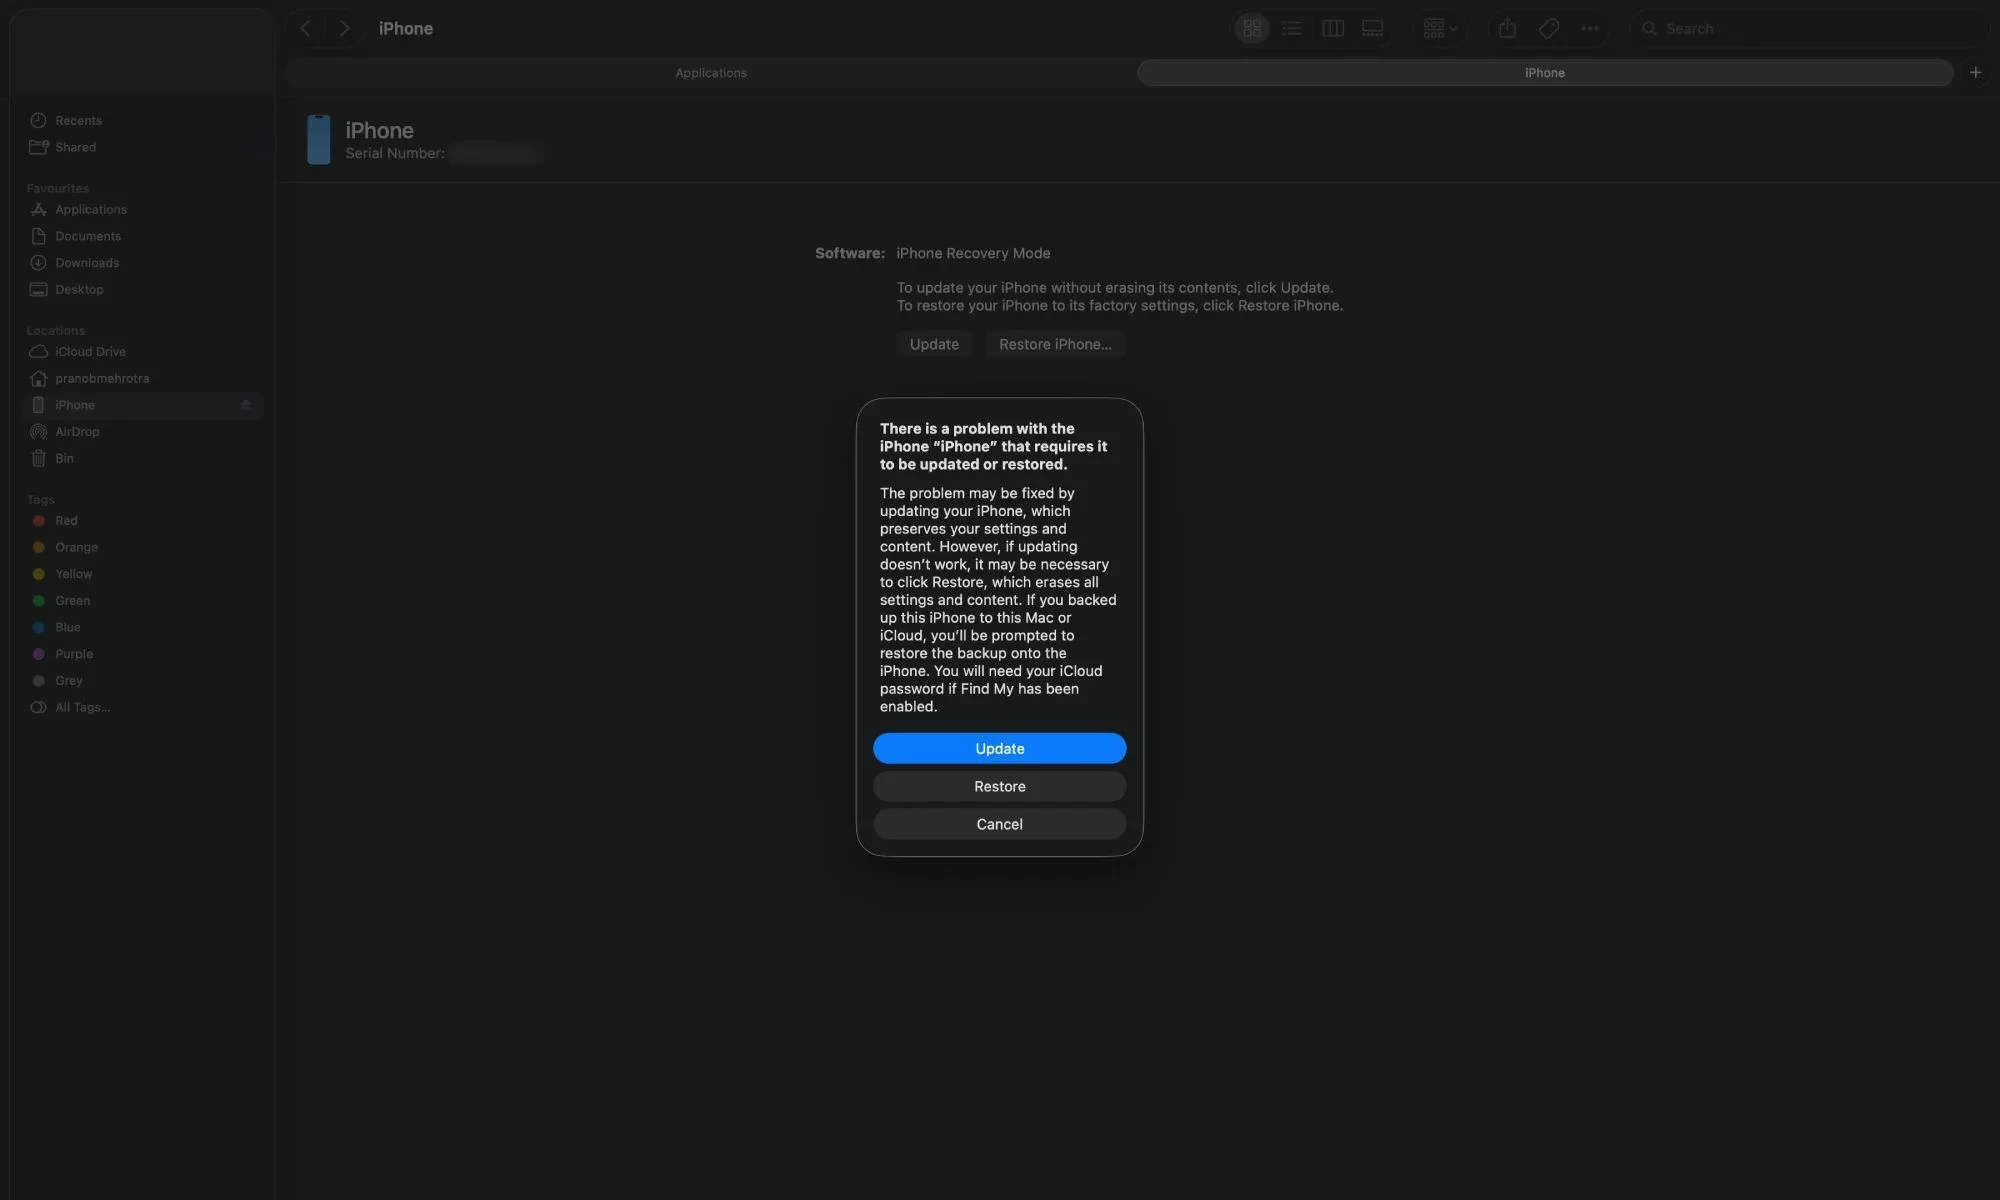
Task: Click the Search field
Action: click(1809, 28)
